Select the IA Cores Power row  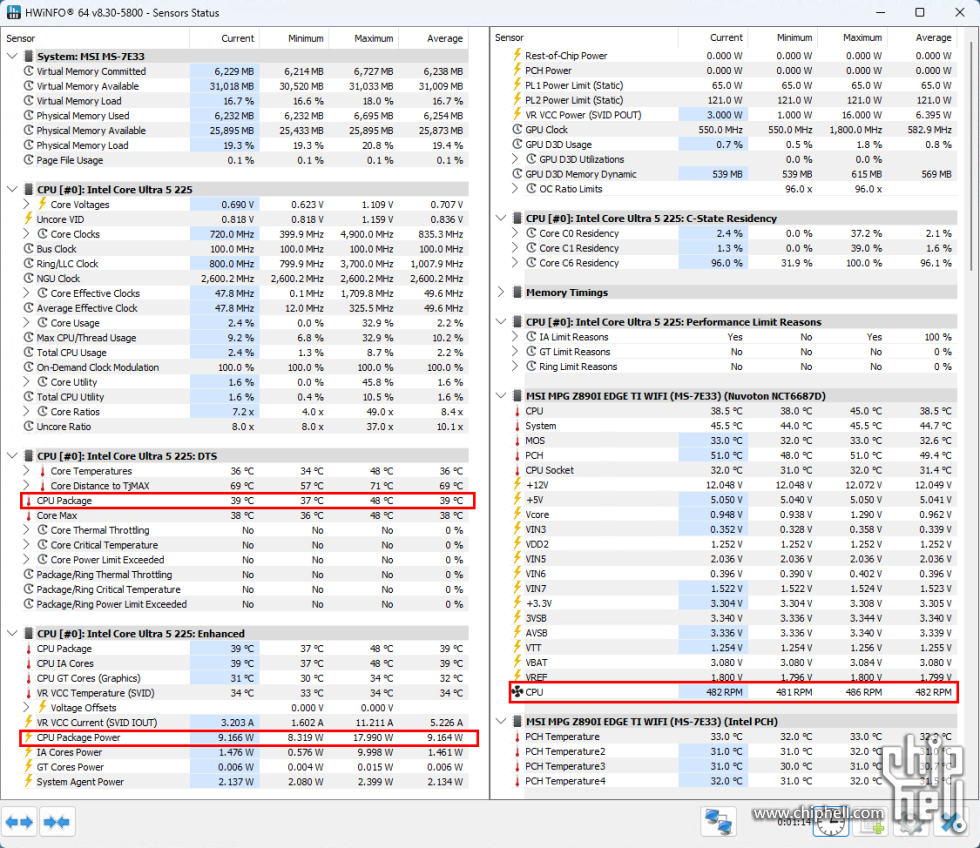244,752
